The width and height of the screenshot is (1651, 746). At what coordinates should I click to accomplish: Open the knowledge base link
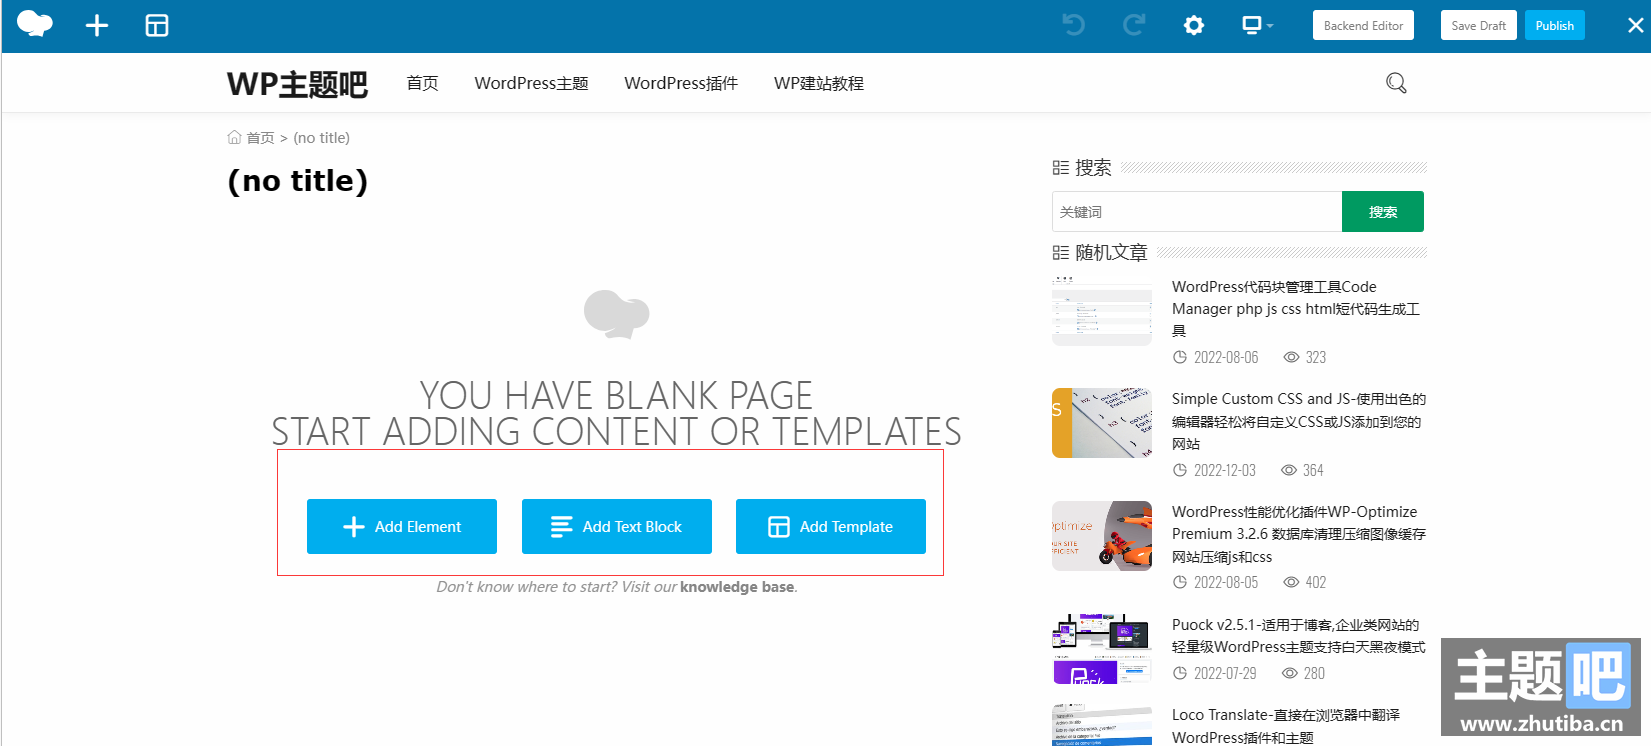tap(737, 587)
